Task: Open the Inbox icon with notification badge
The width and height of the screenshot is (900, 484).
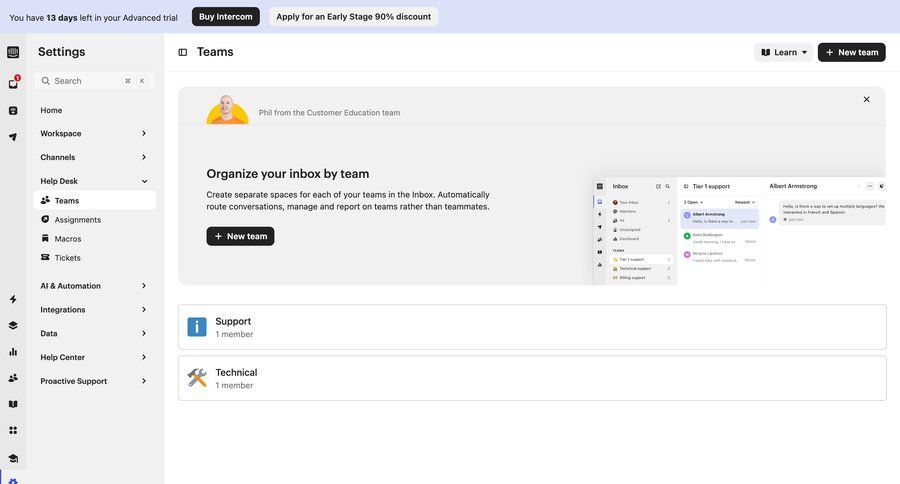Action: coord(13,83)
